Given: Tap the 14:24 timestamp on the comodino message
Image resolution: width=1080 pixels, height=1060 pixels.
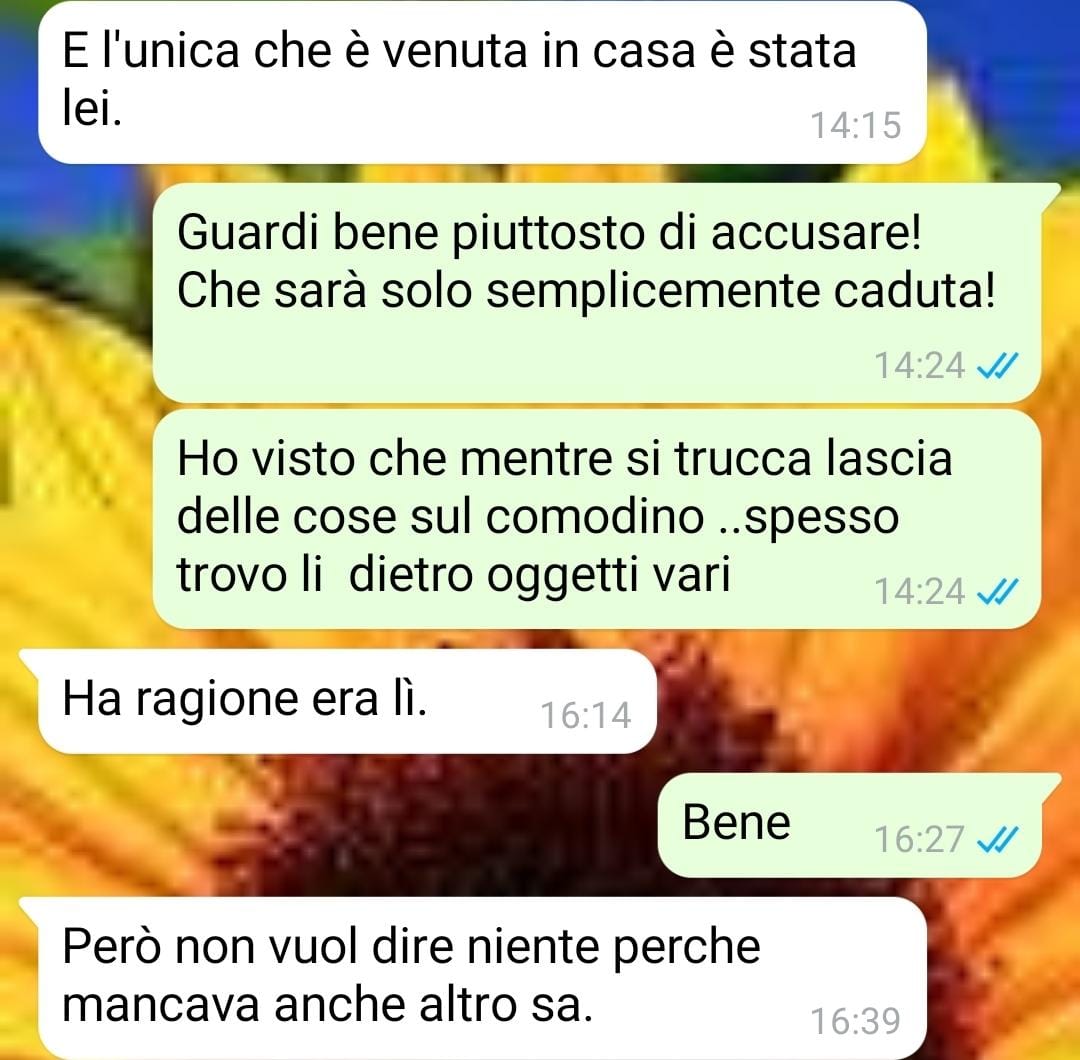Looking at the screenshot, I should 919,591.
